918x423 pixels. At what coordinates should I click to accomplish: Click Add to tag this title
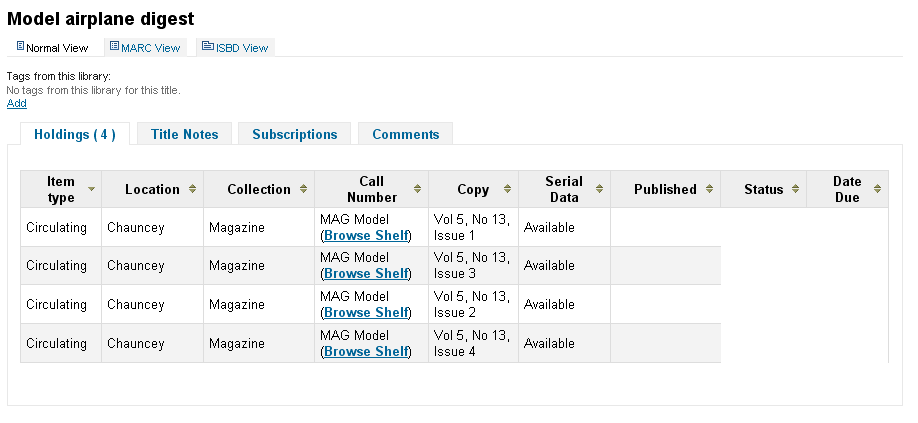pos(17,103)
